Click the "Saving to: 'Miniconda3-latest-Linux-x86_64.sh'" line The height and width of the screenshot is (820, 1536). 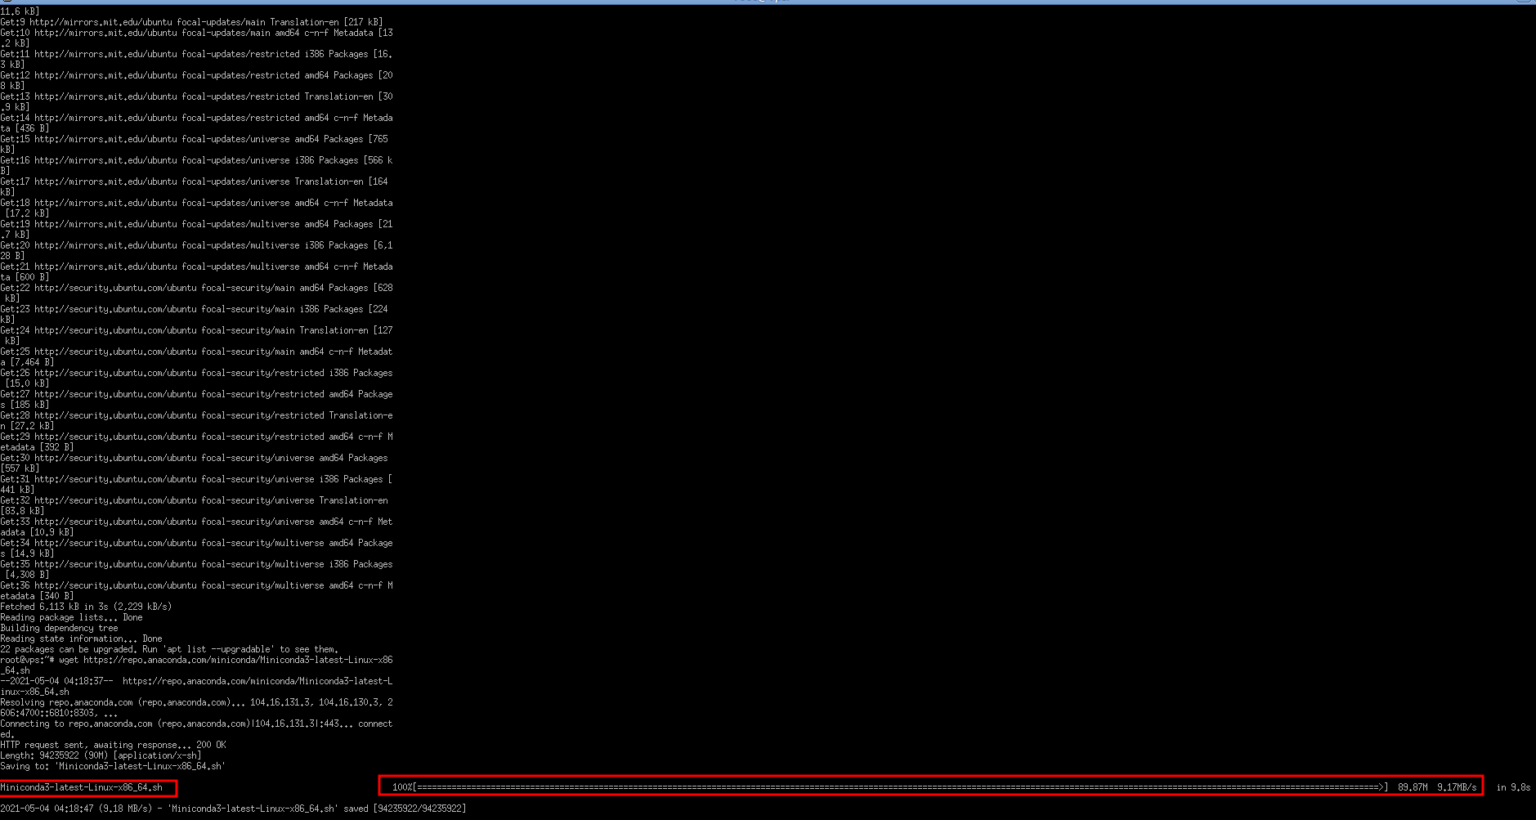[113, 767]
